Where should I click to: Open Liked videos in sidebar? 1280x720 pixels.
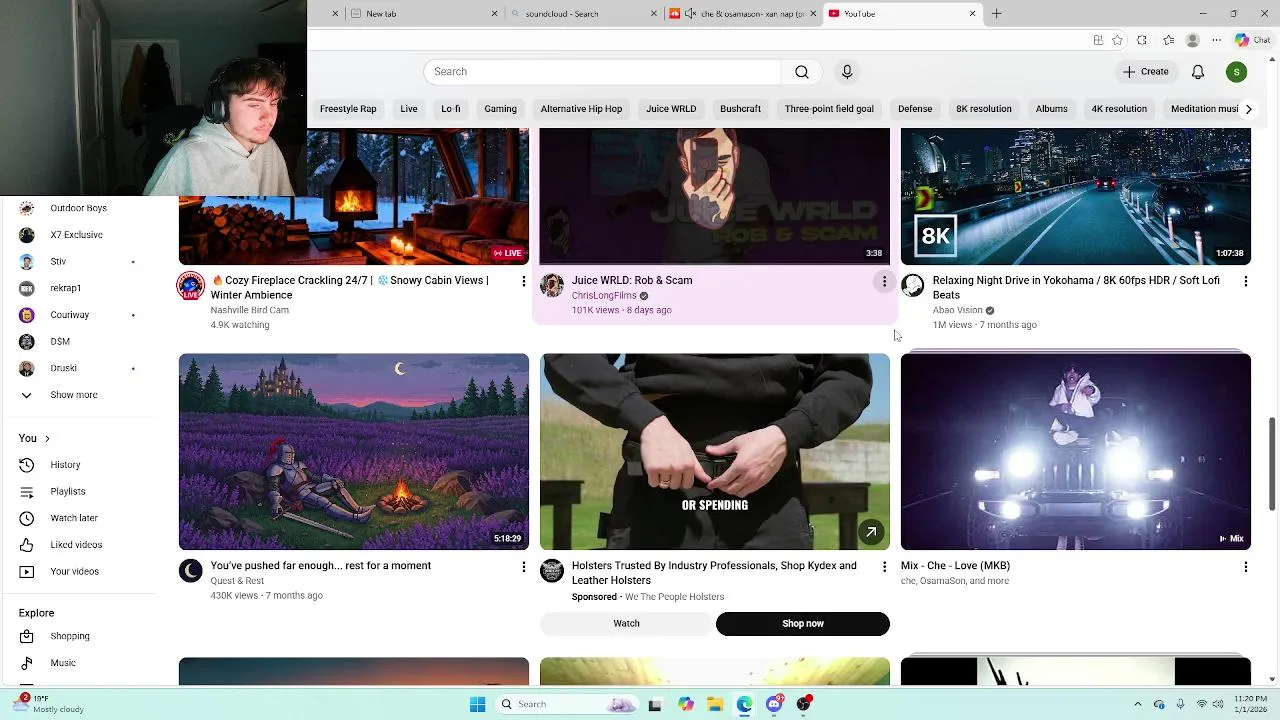click(x=78, y=545)
